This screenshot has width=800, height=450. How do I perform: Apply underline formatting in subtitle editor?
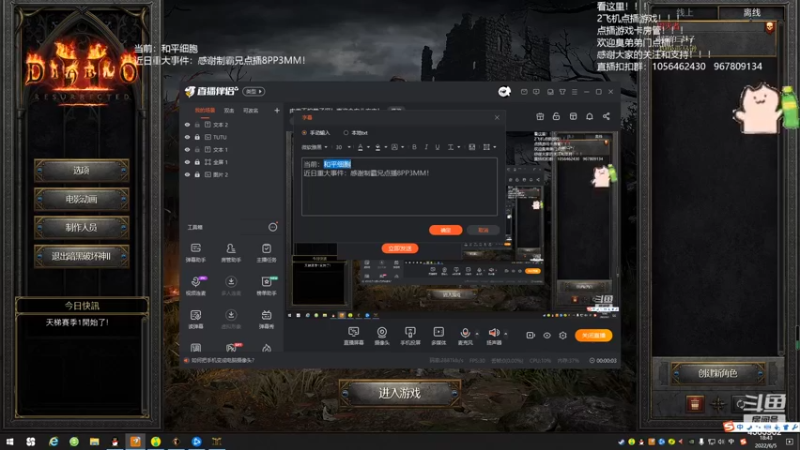coord(437,147)
